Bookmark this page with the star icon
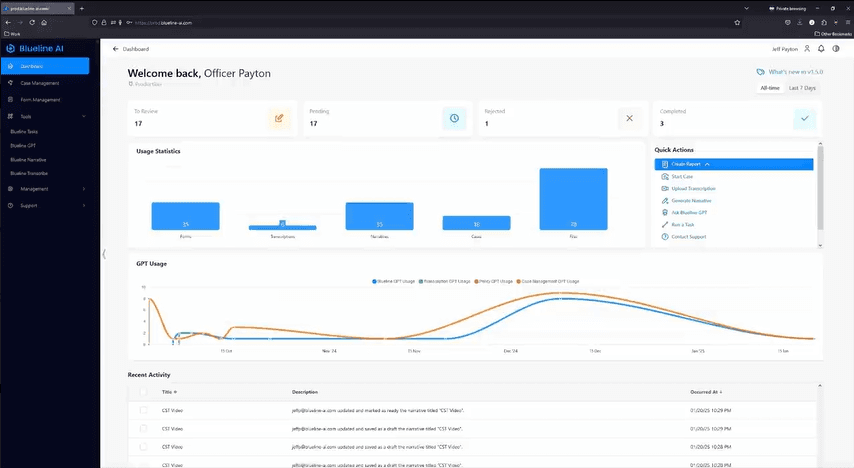The image size is (854, 468). [737, 21]
